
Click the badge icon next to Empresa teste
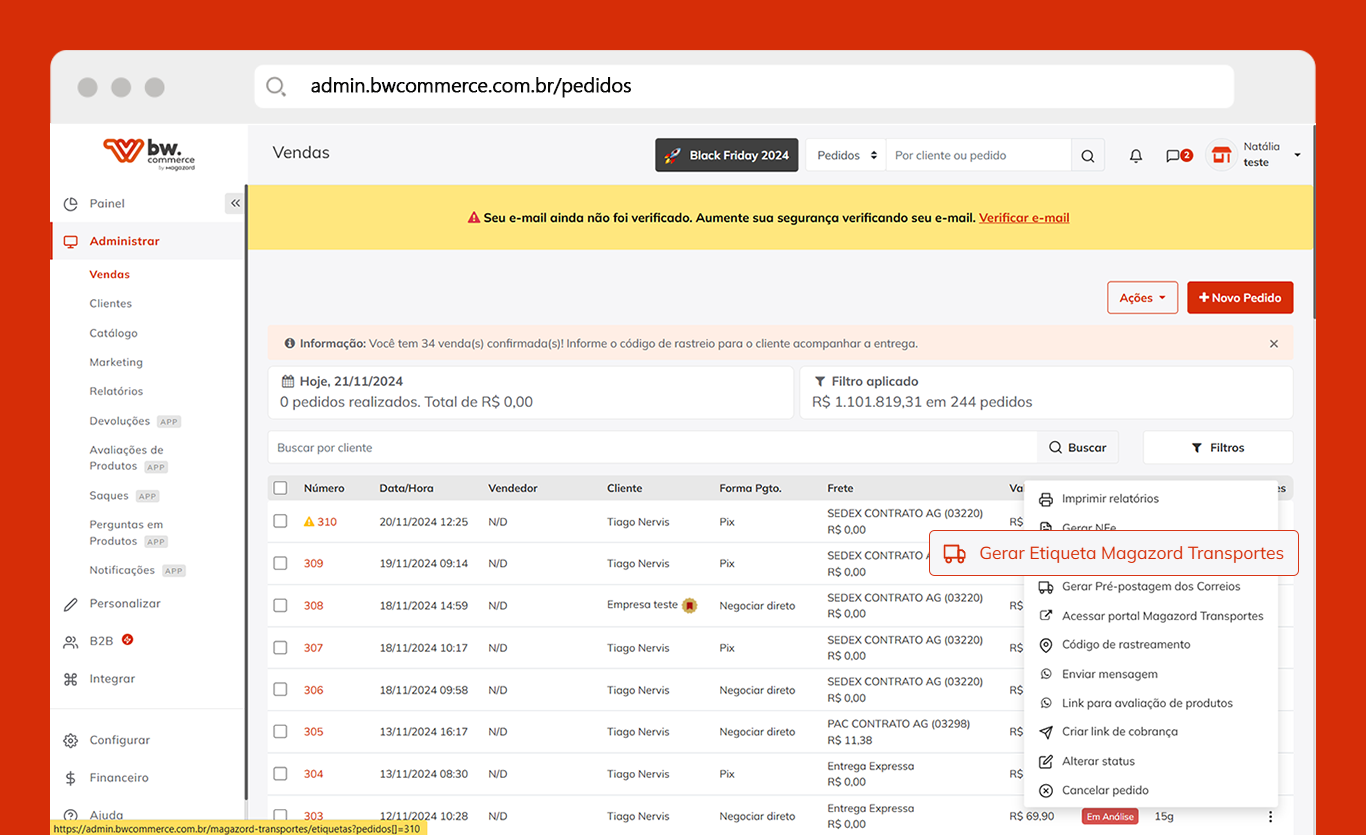[689, 605]
